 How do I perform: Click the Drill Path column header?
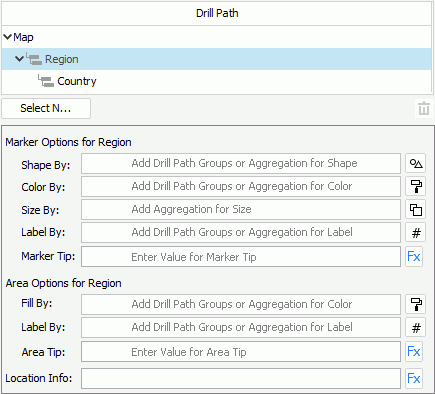[x=217, y=13]
